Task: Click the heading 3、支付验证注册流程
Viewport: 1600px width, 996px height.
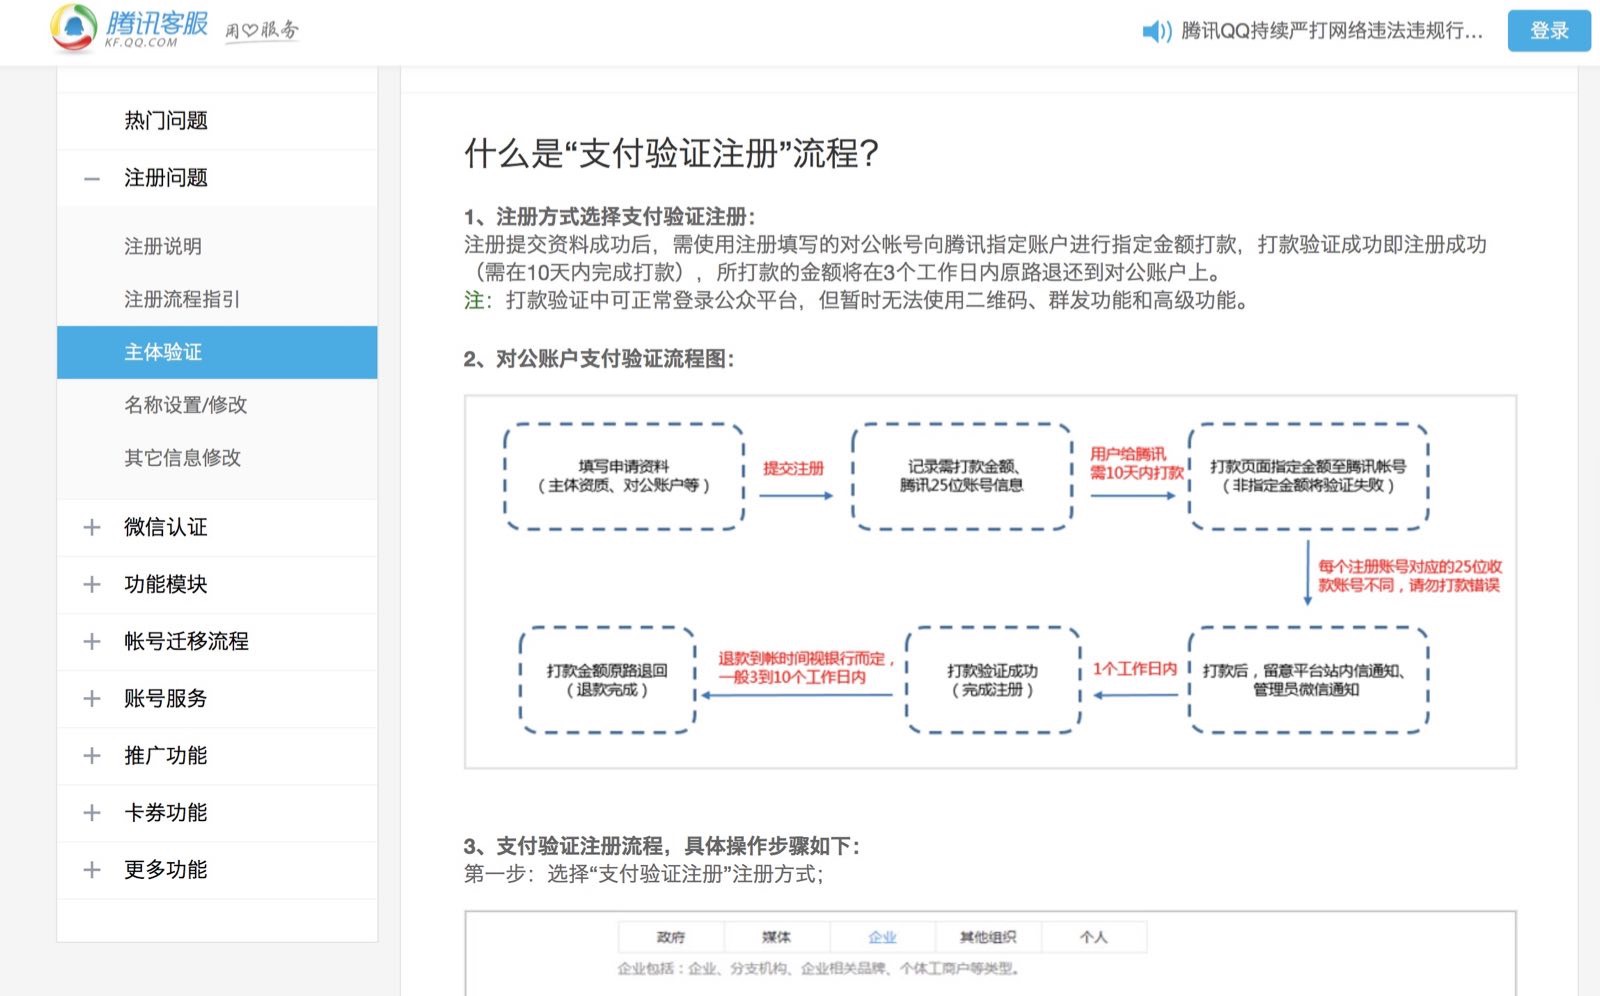Action: coord(662,846)
